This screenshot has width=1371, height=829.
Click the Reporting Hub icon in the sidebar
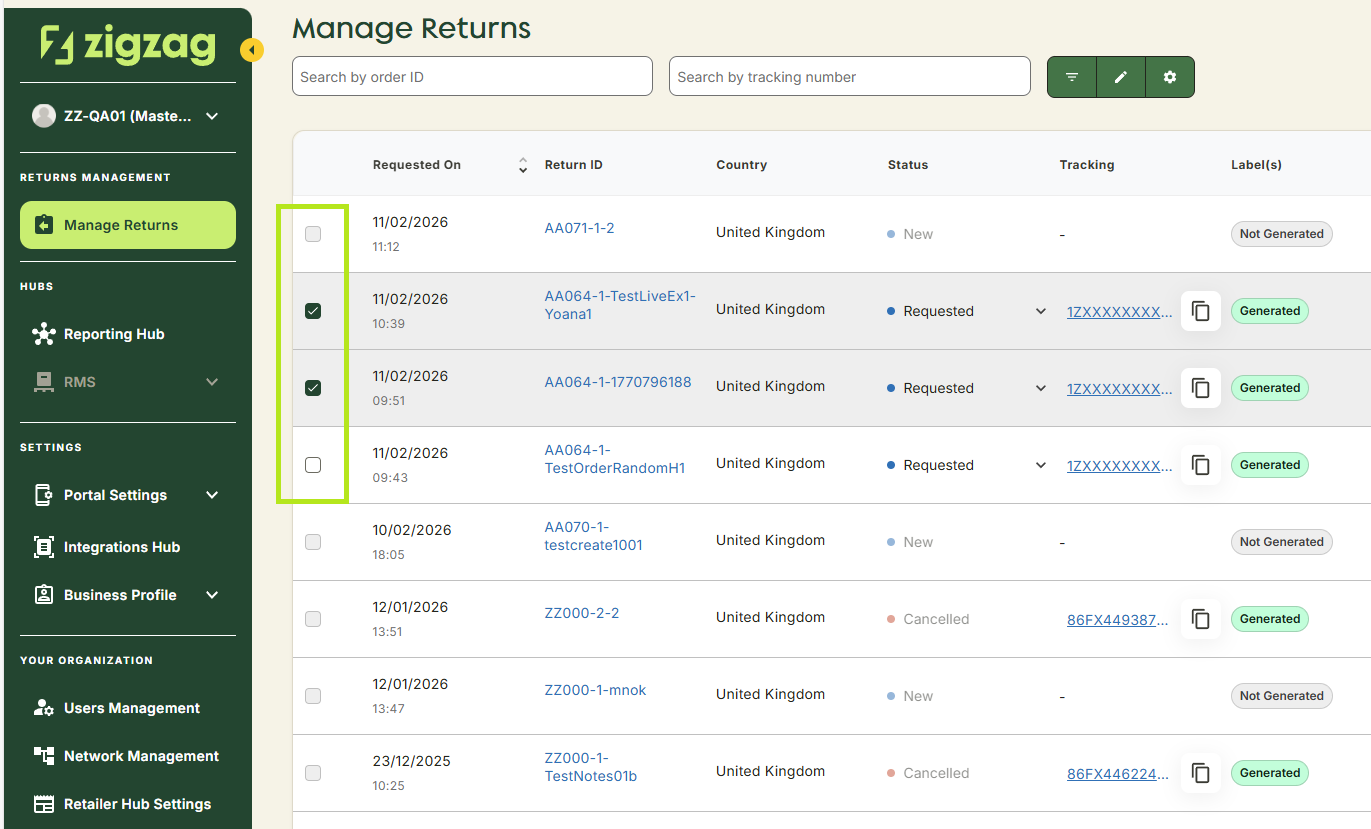click(44, 334)
